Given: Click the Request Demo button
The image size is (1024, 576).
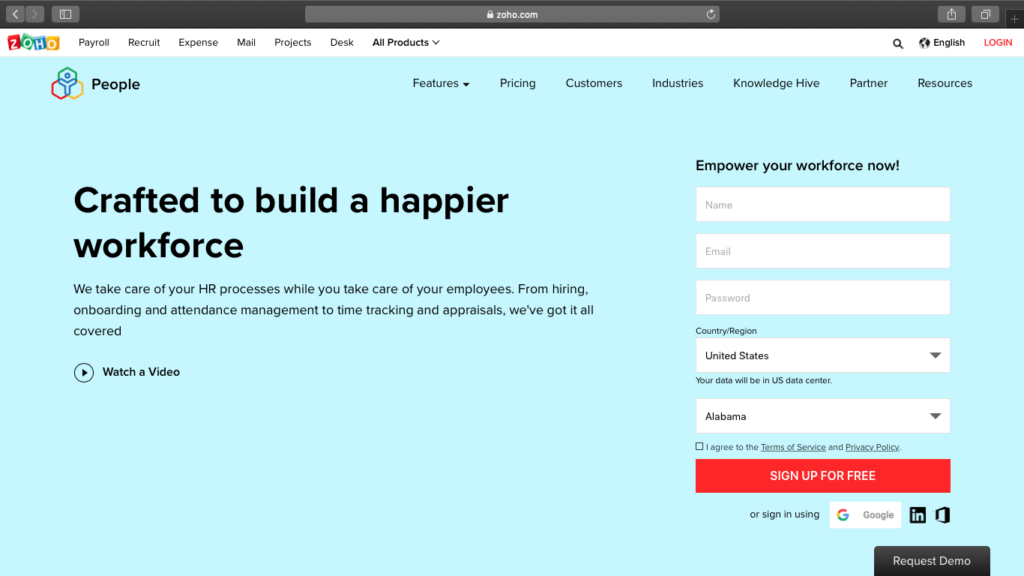Looking at the screenshot, I should click(931, 561).
